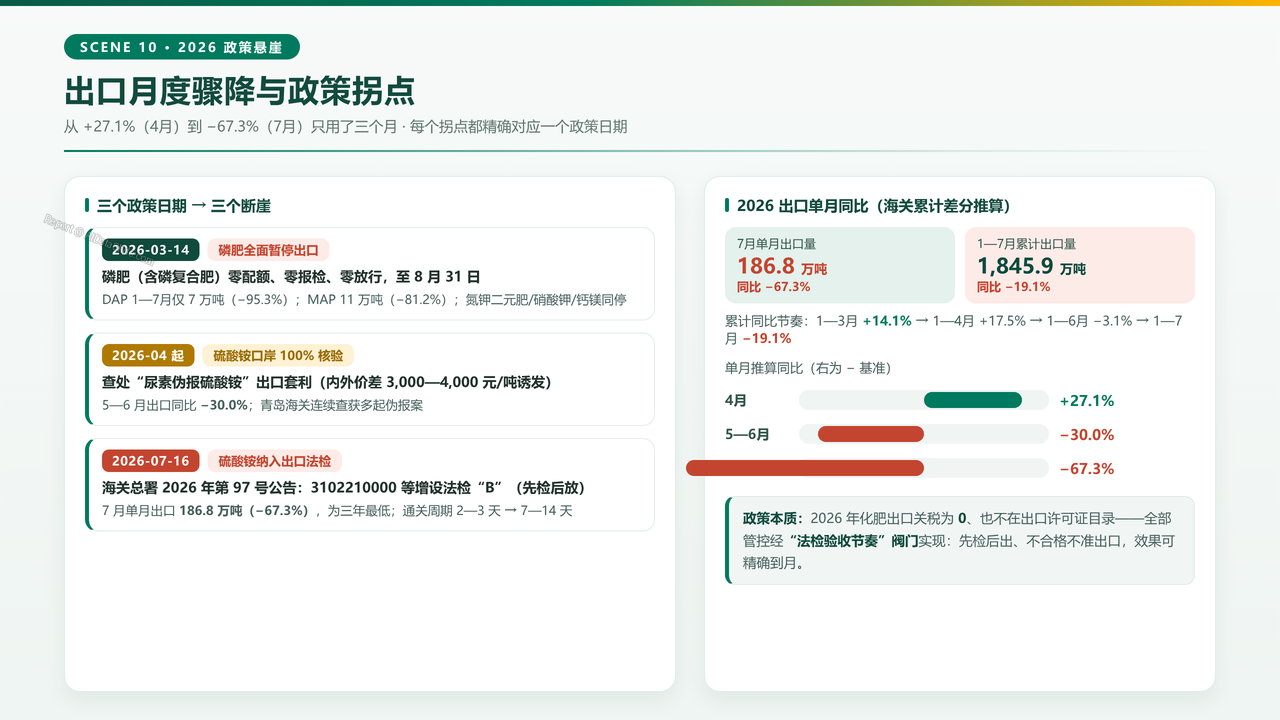Click the title 出口月度骤降与政策拐点
This screenshot has height=720, width=1280.
[x=240, y=92]
